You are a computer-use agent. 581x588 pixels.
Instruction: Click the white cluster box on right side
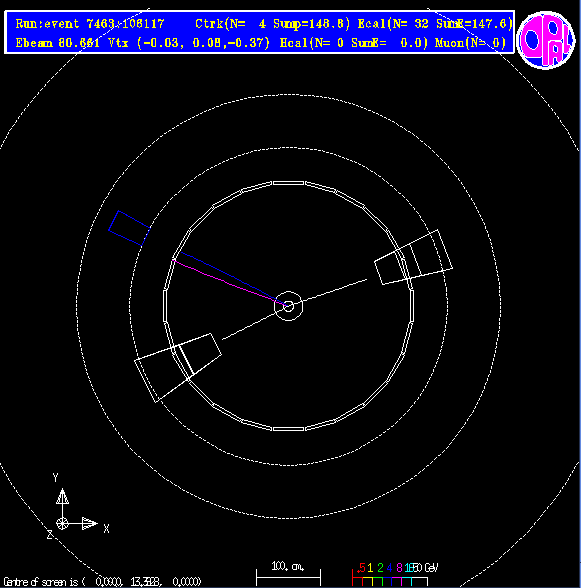413,257
